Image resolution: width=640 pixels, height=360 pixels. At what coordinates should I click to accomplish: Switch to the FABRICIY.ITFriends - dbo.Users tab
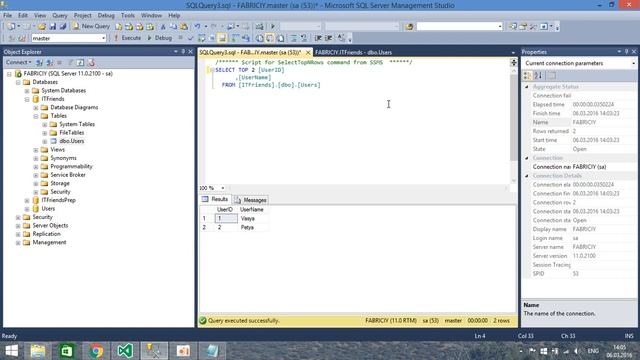click(353, 52)
